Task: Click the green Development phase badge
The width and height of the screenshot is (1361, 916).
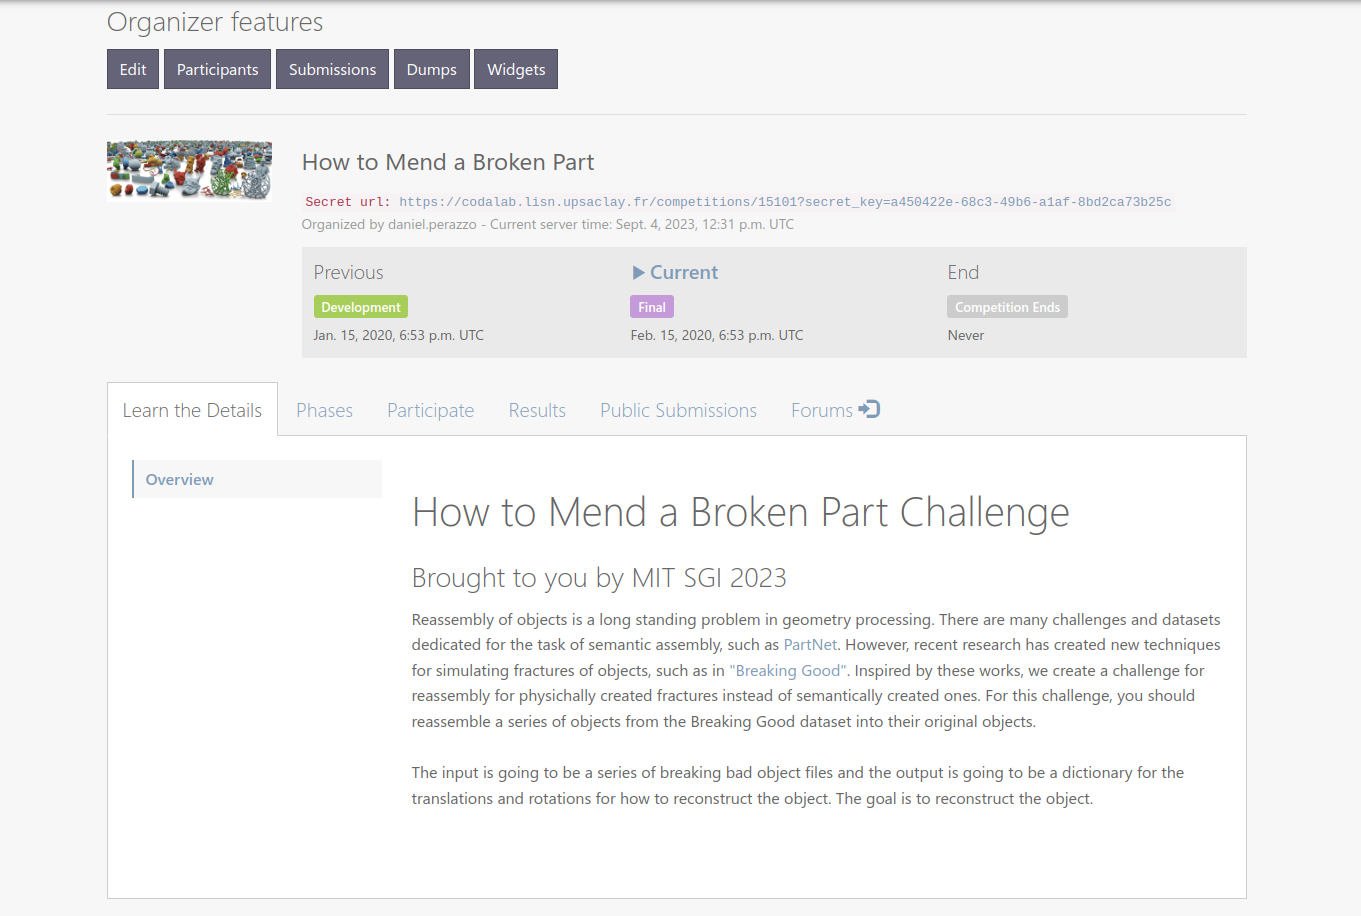Action: (360, 306)
